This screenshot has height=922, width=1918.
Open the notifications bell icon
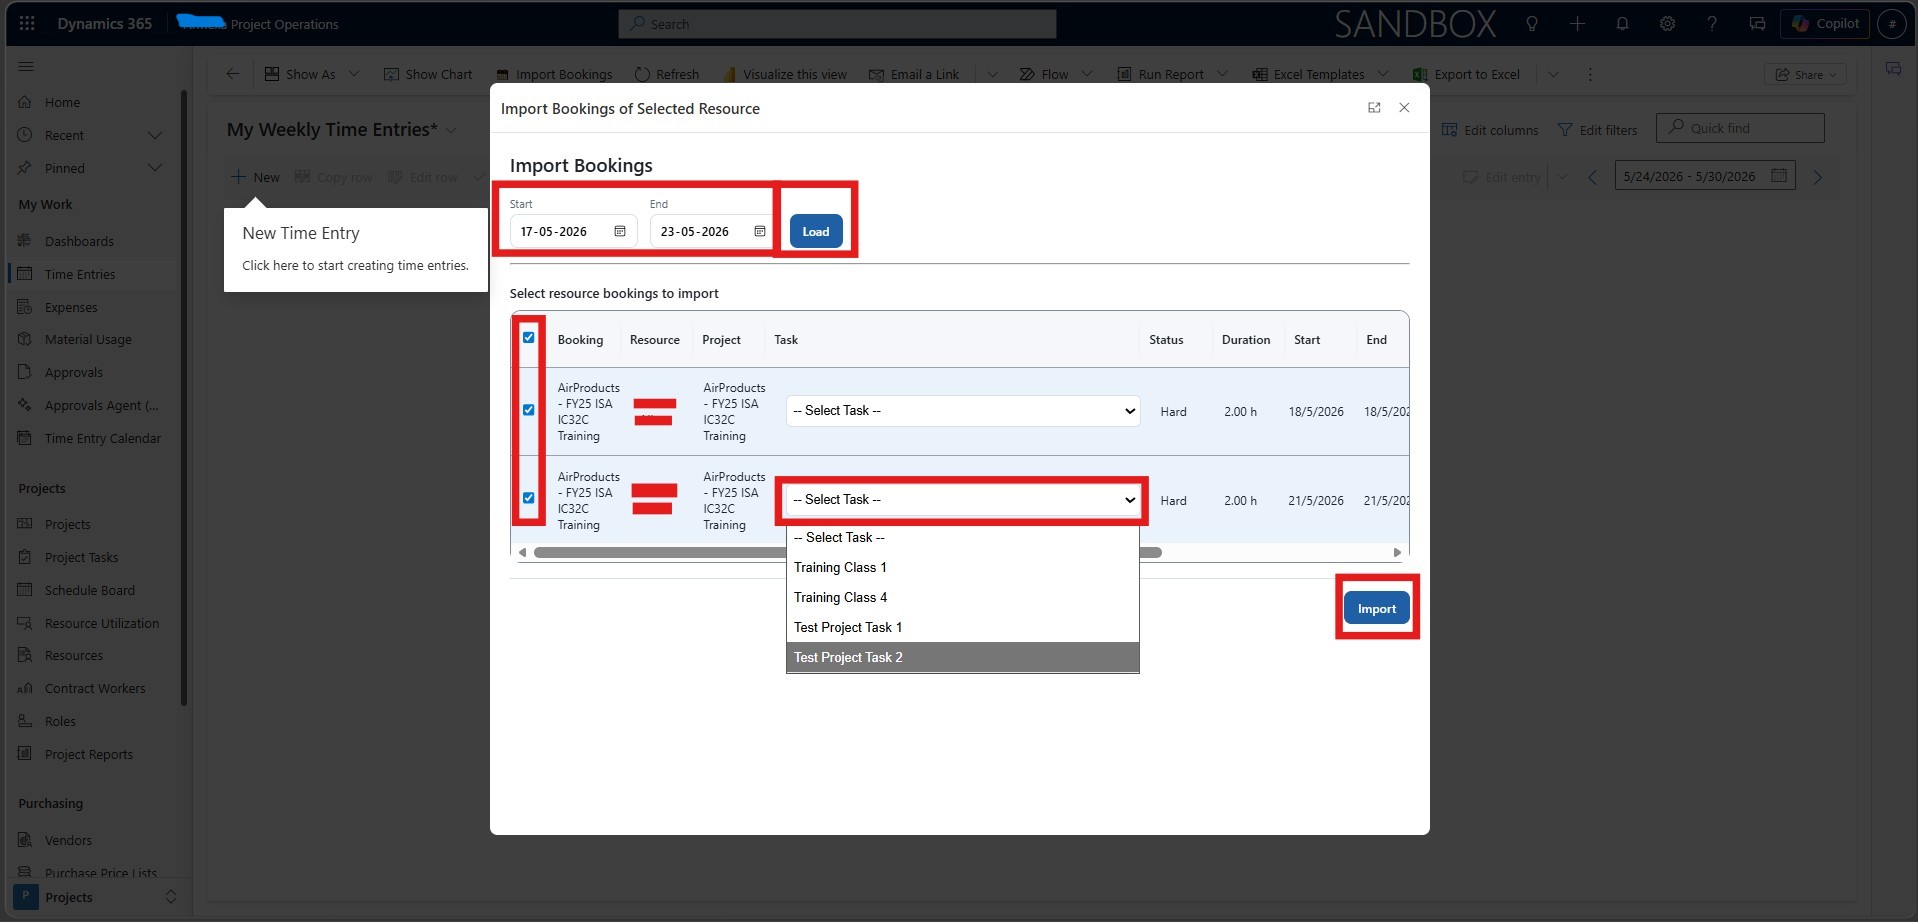click(1622, 24)
